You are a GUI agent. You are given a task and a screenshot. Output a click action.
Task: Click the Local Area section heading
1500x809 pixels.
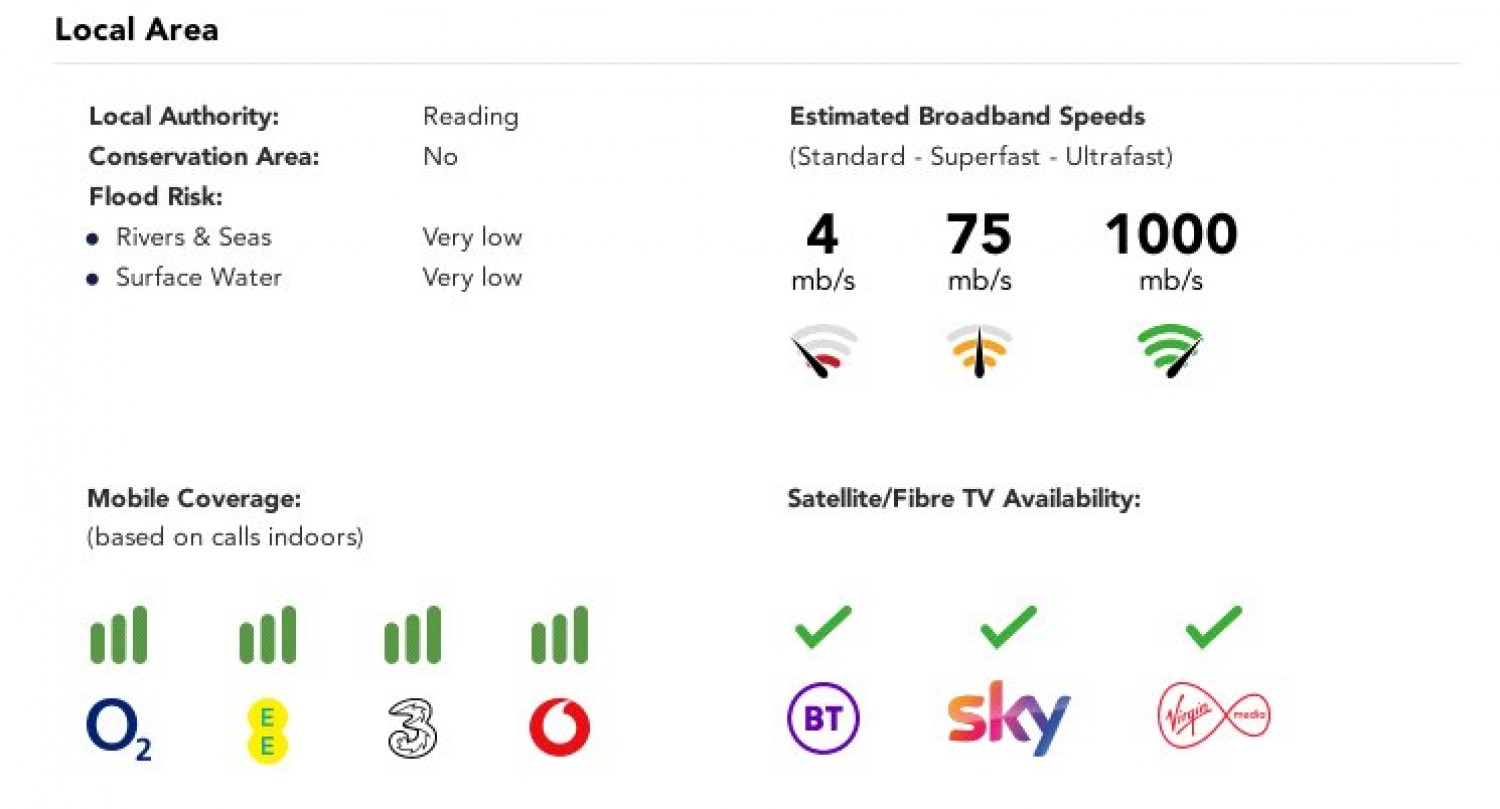pyautogui.click(x=136, y=30)
